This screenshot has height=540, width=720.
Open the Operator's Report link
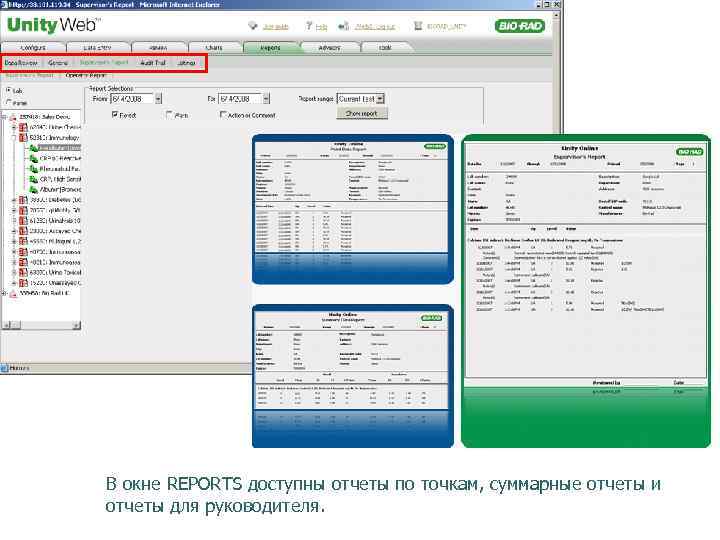tap(85, 75)
